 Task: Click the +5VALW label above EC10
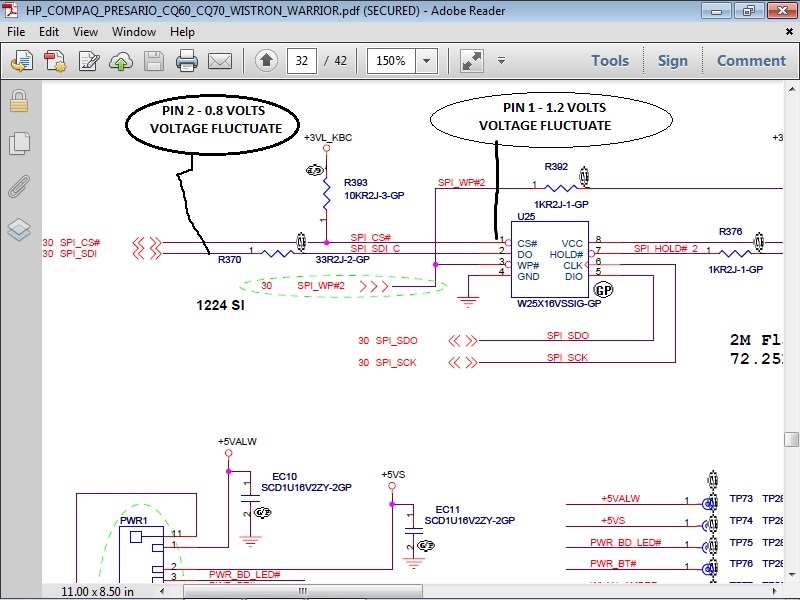point(237,442)
